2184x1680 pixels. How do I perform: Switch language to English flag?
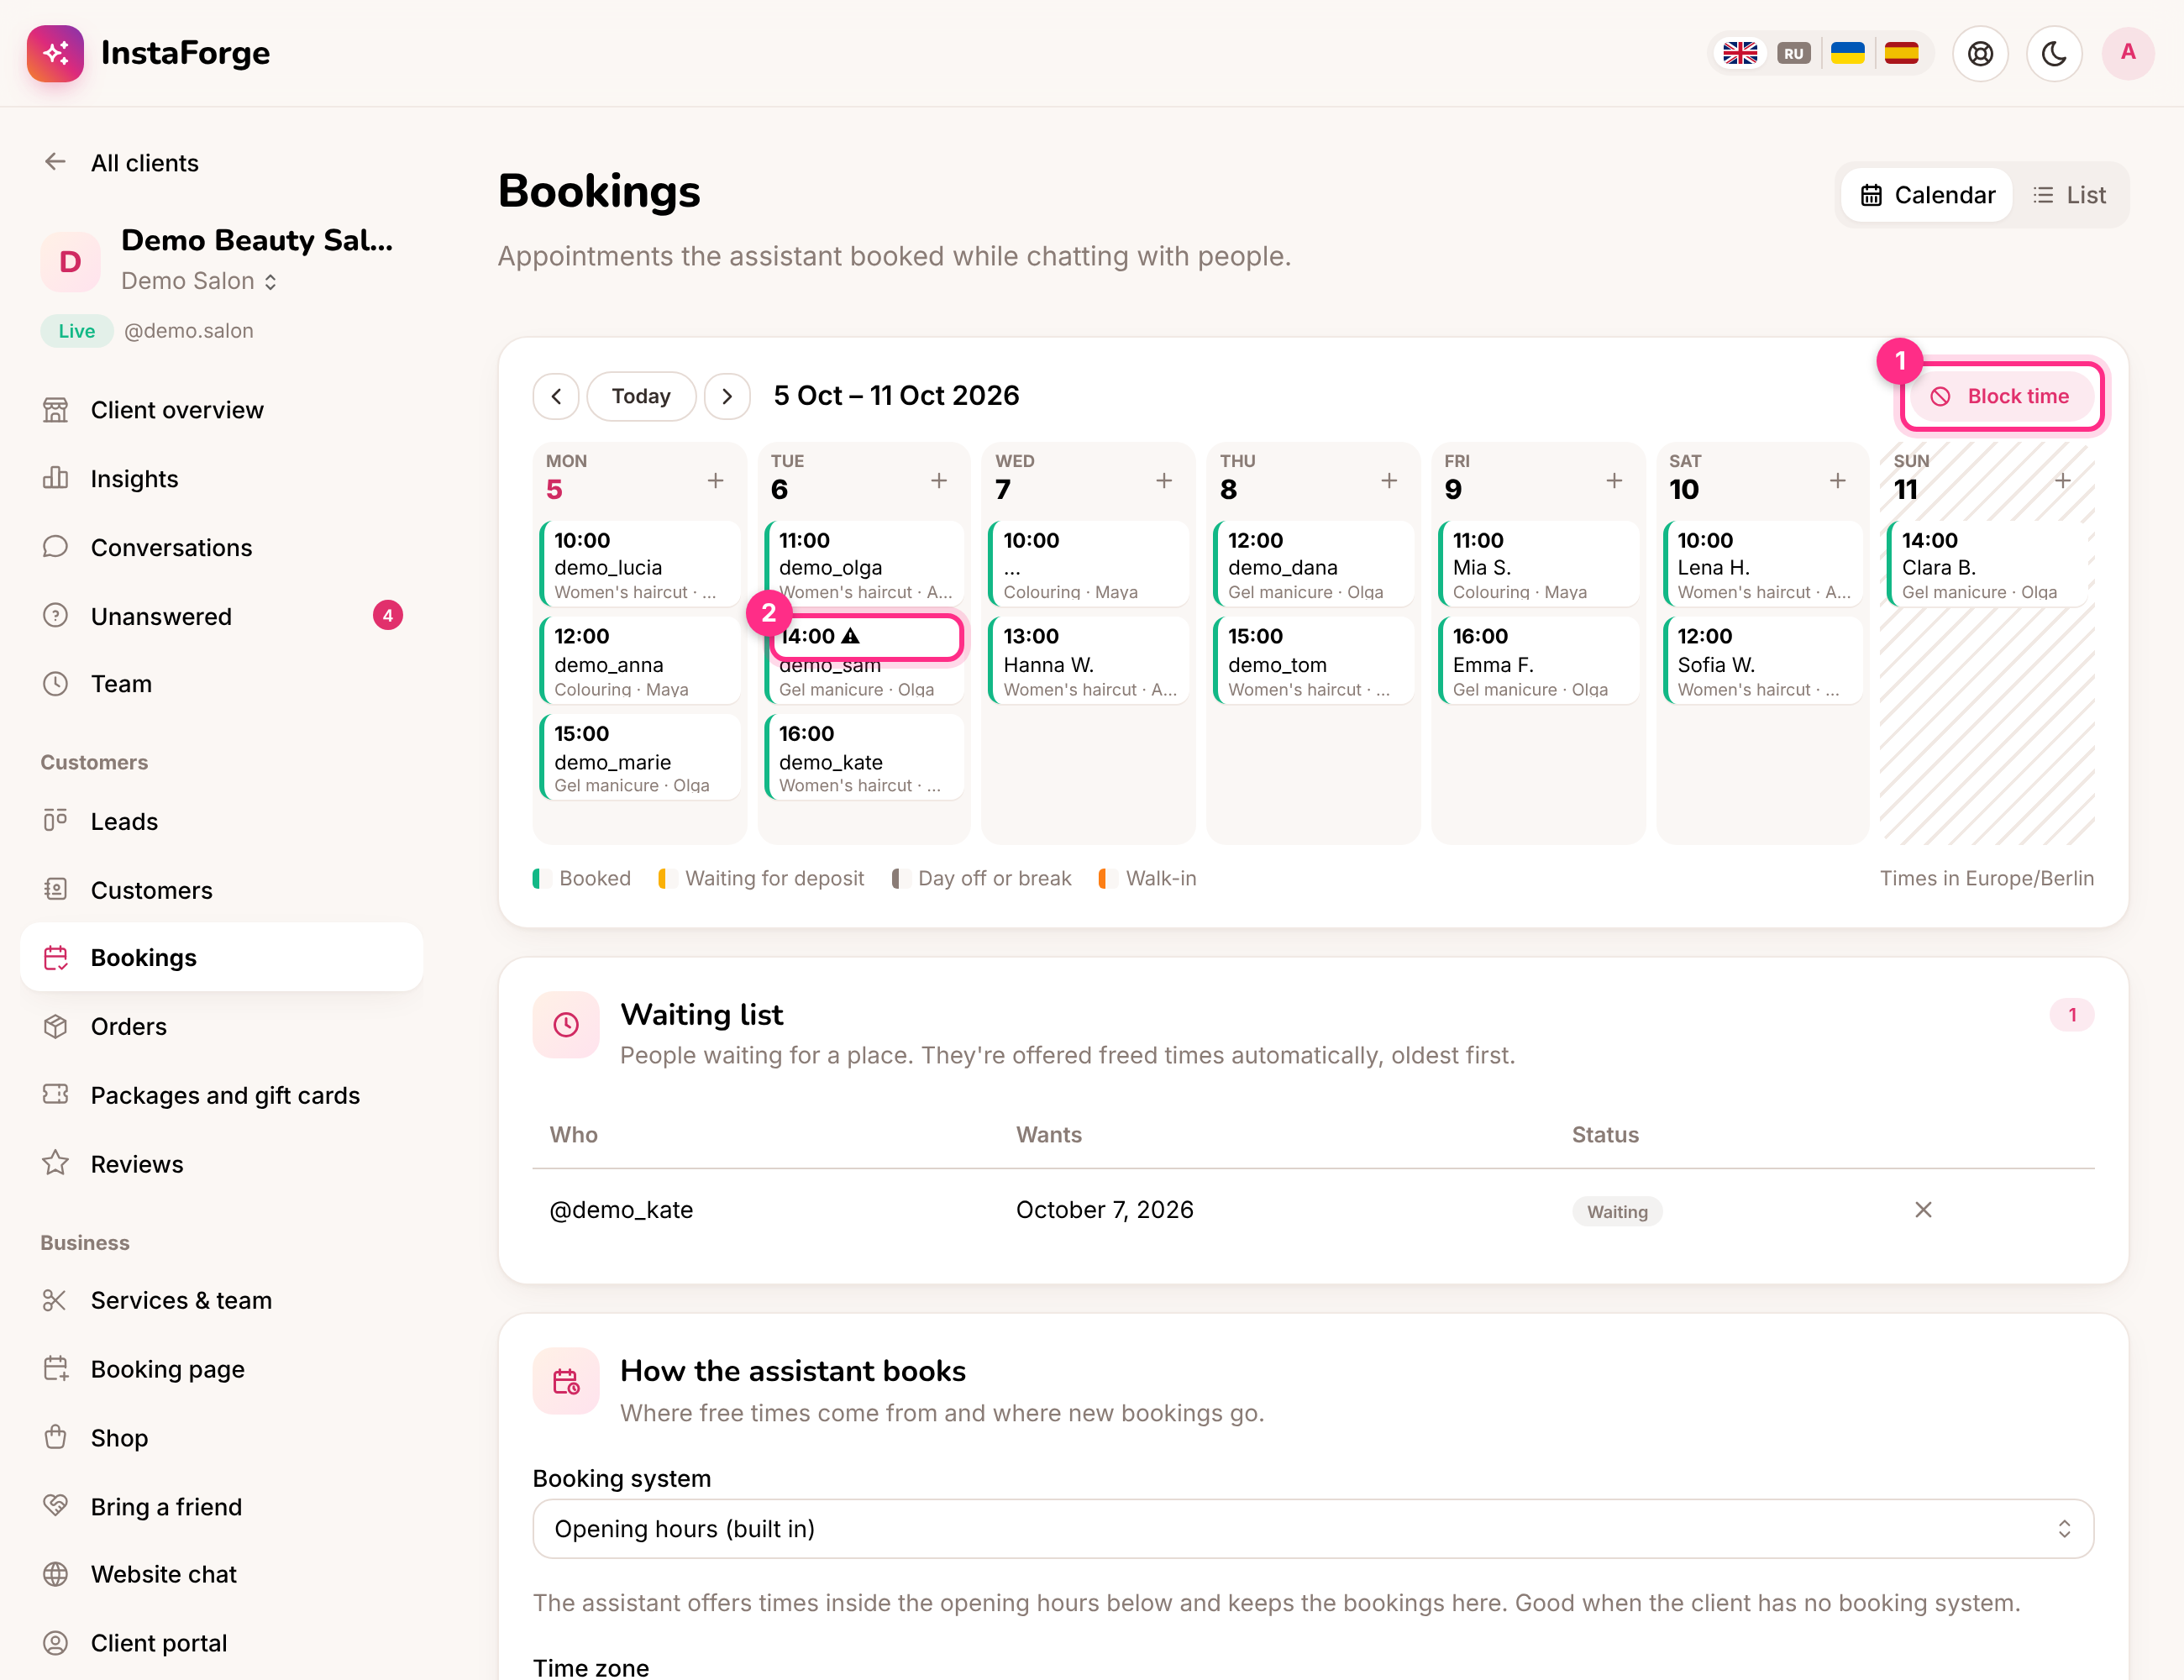pos(1740,53)
